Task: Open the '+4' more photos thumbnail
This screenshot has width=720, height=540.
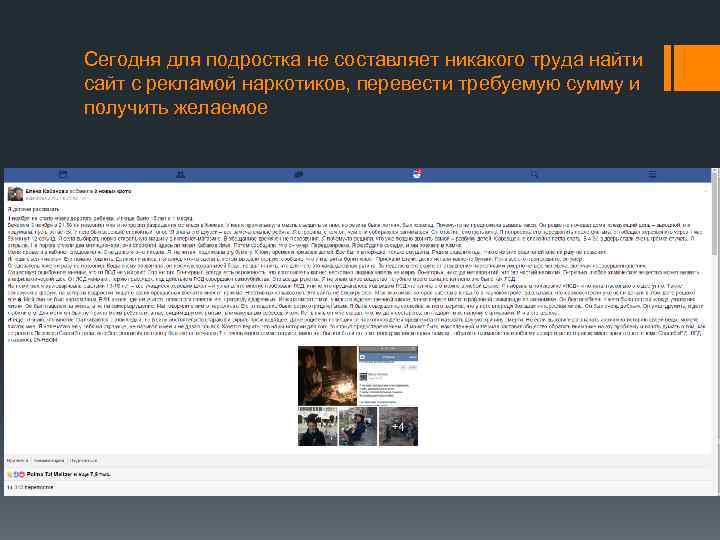Action: coord(398,427)
